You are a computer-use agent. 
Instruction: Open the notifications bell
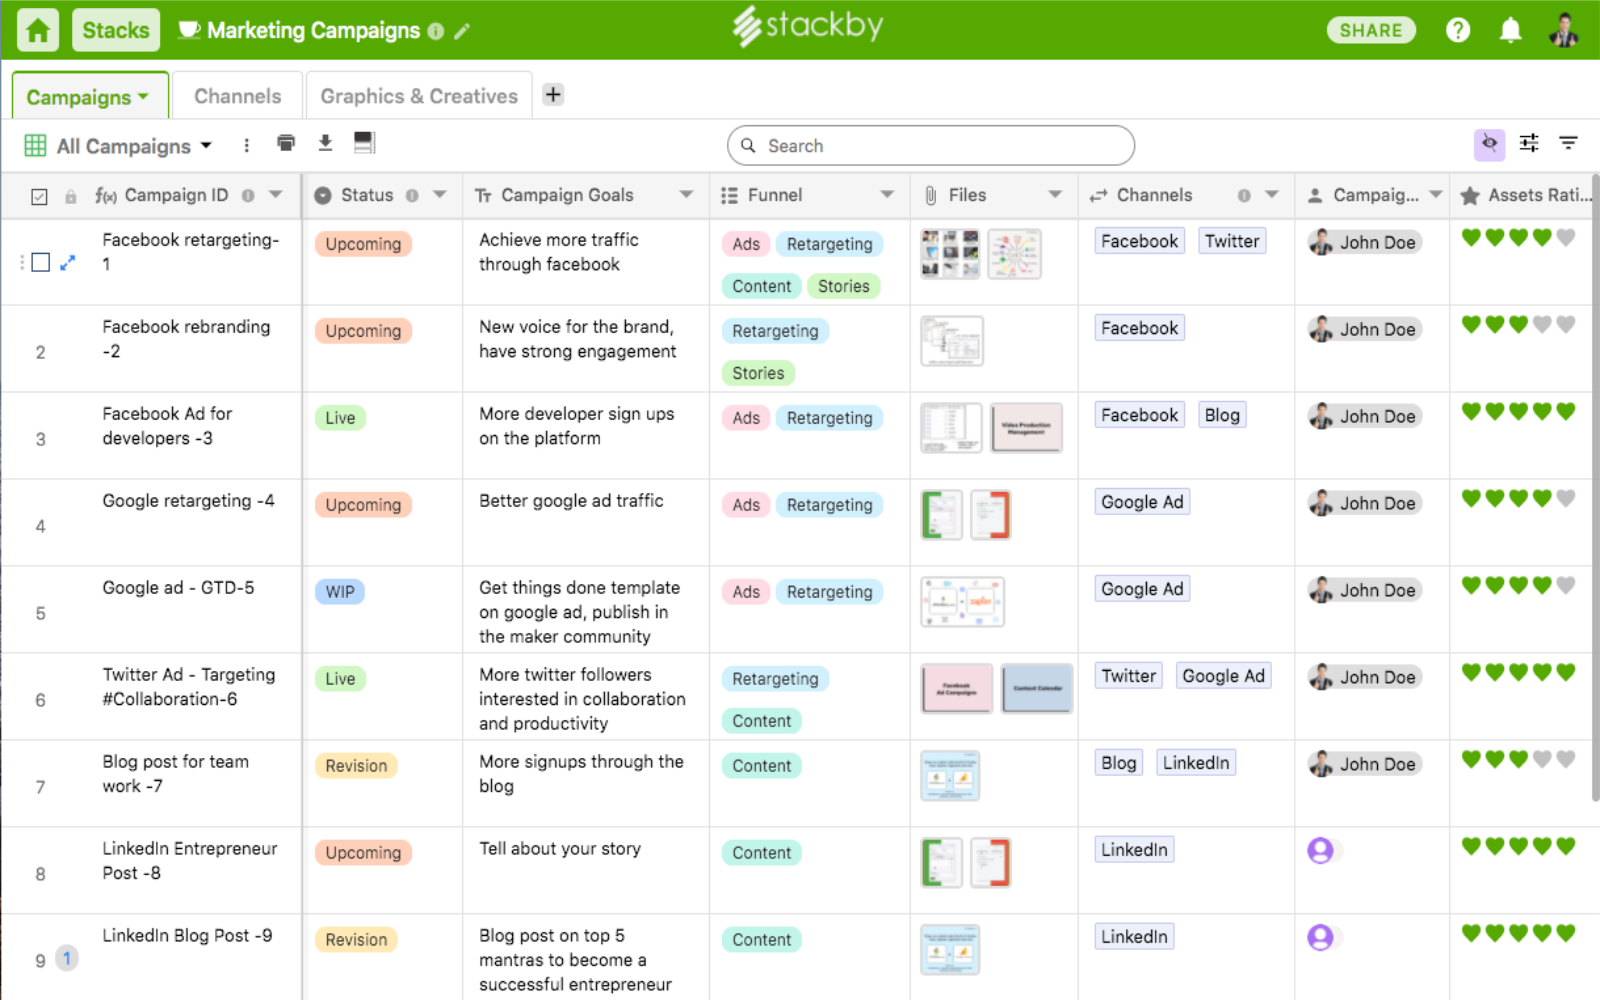[1510, 30]
